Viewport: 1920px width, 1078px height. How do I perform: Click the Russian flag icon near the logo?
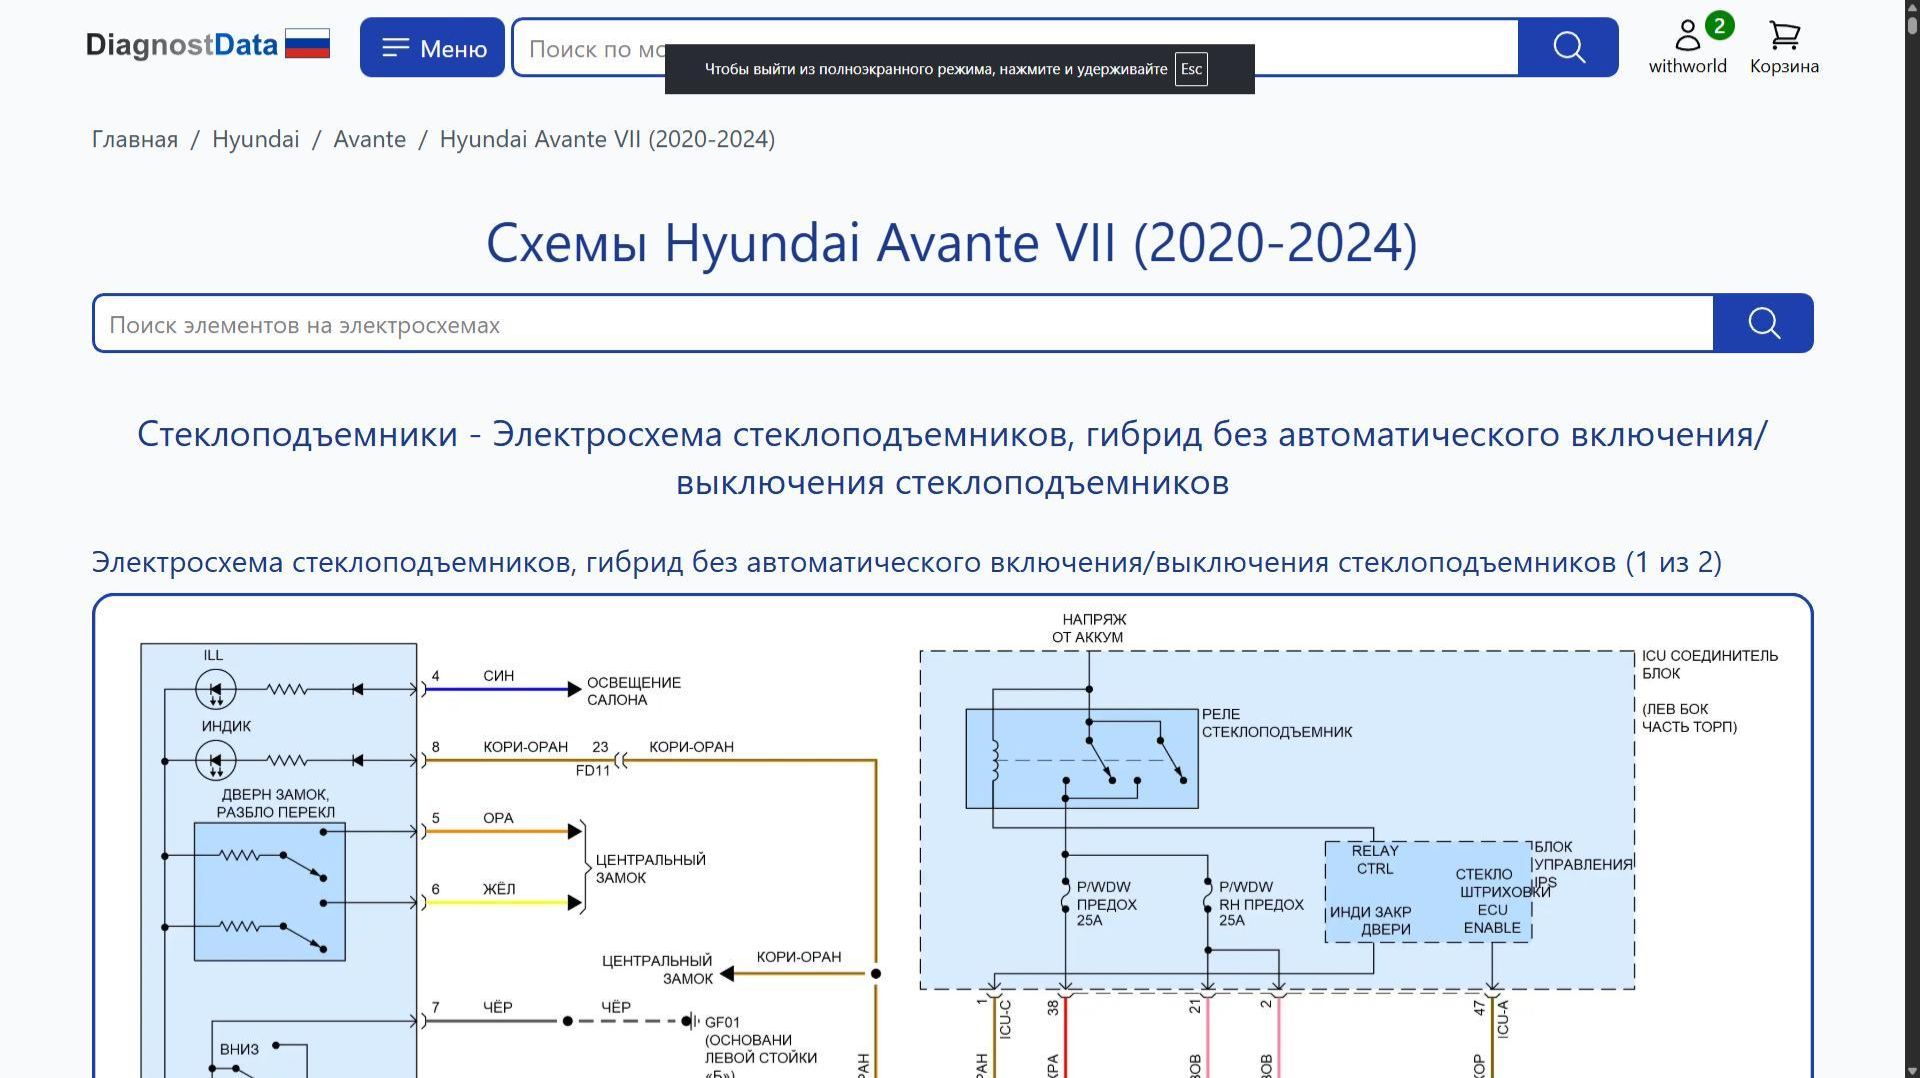(307, 43)
